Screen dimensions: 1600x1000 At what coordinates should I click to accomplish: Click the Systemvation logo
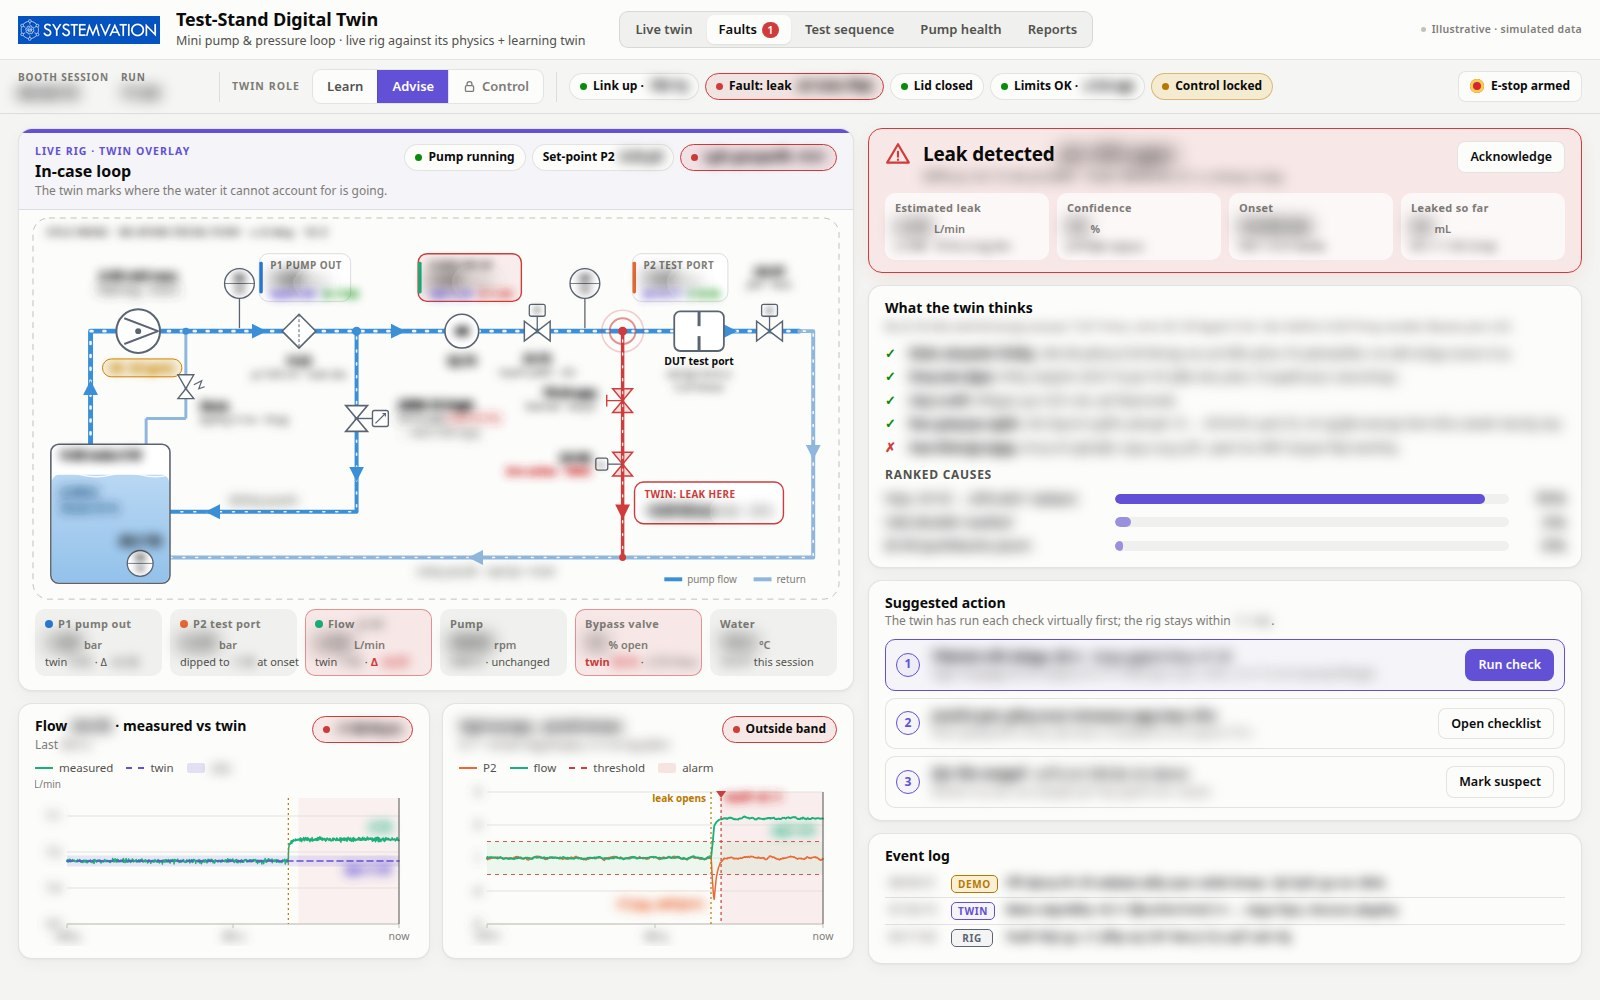[89, 30]
